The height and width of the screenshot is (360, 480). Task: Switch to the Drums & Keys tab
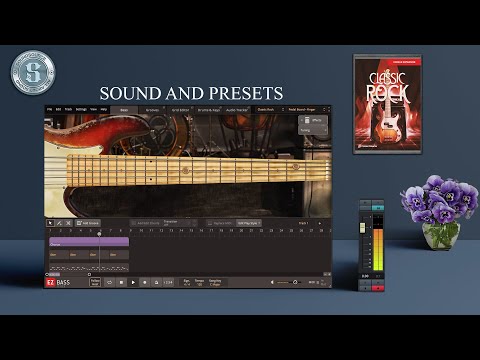point(209,110)
